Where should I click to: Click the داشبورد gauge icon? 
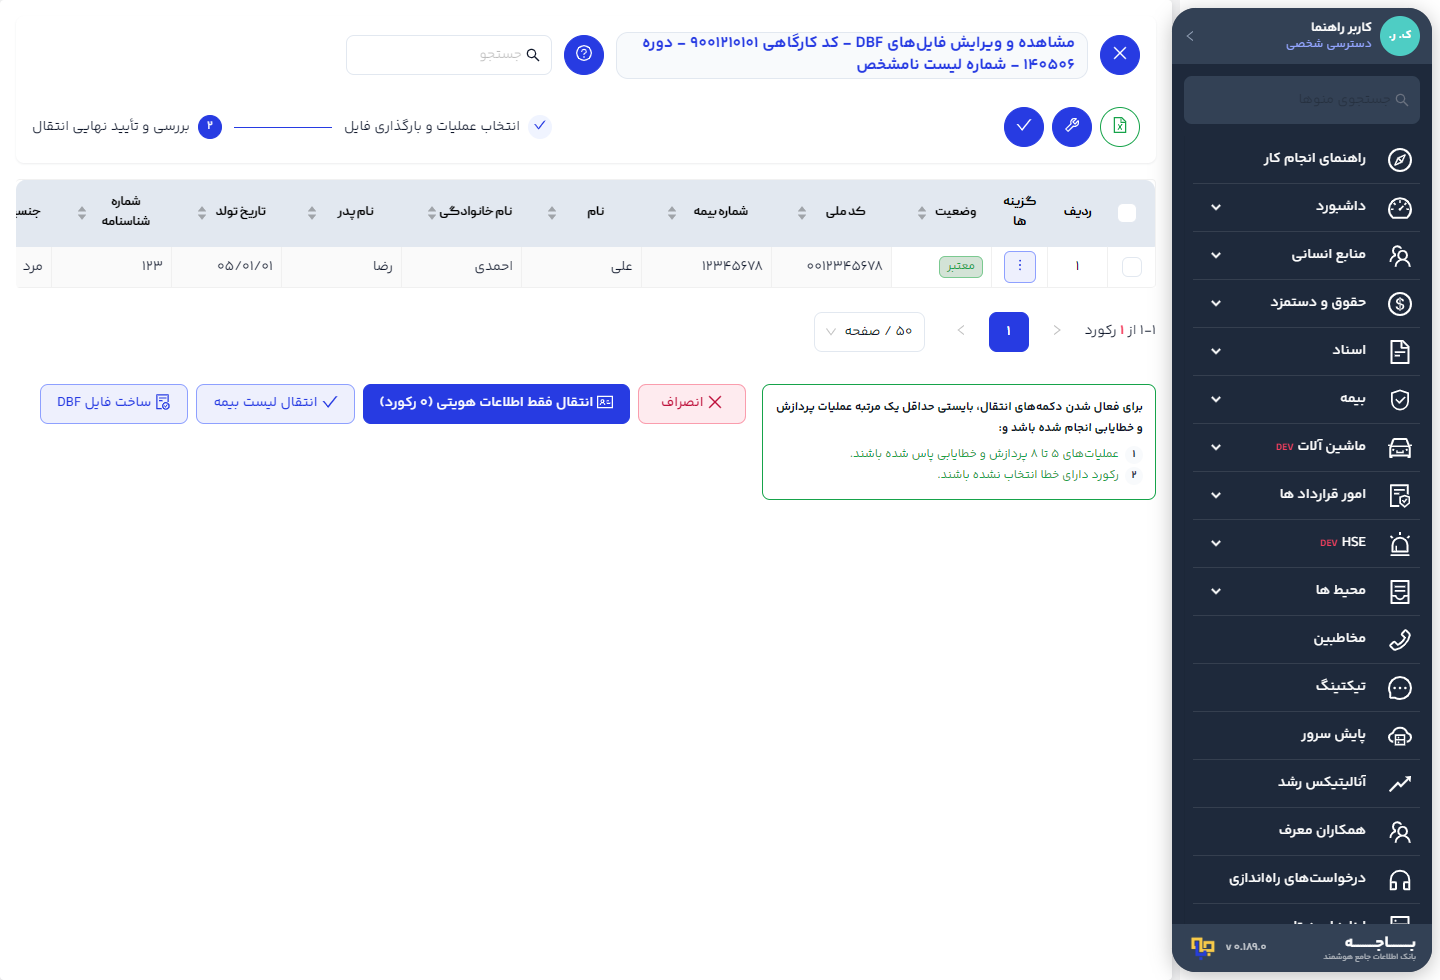[1400, 207]
